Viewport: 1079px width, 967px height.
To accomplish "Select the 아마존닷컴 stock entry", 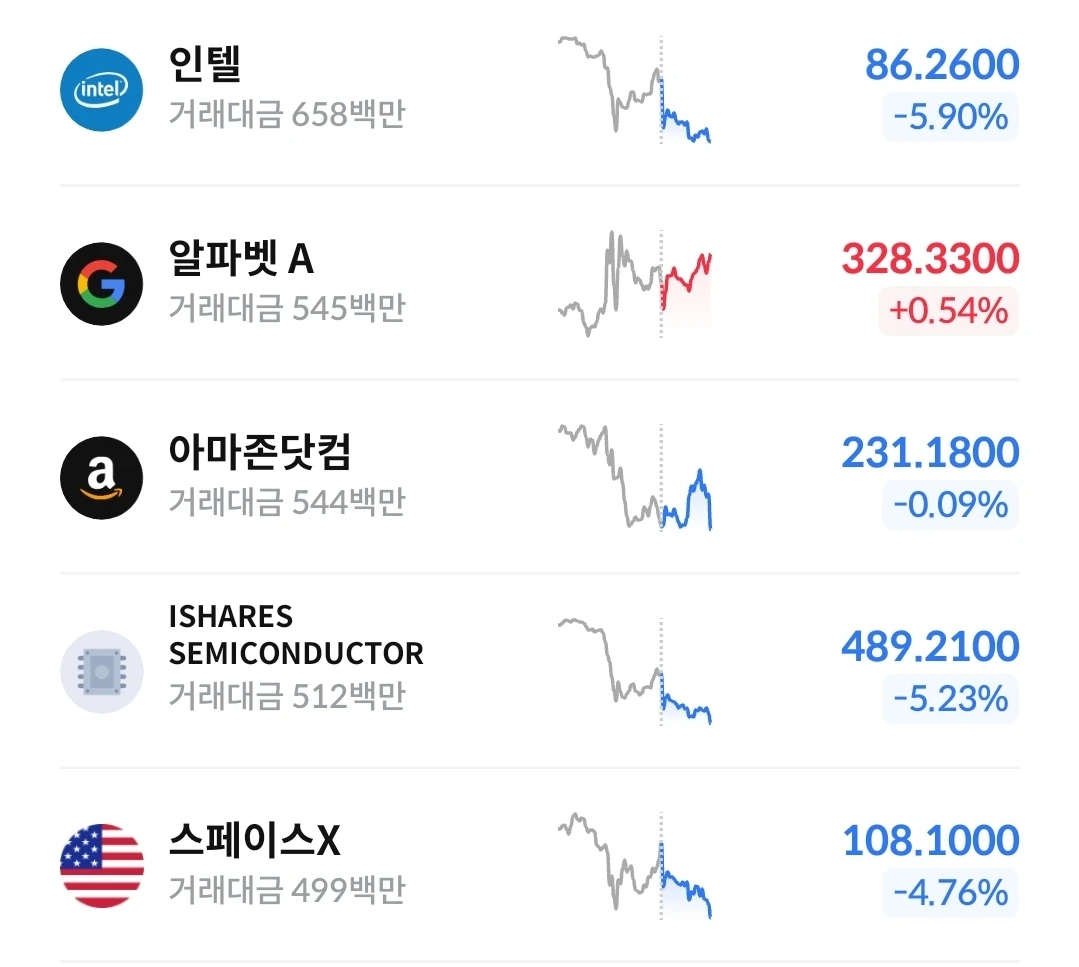I will (540, 478).
